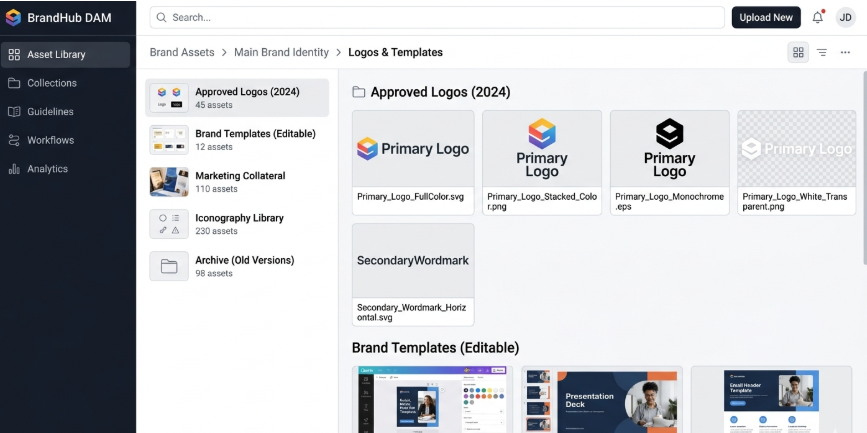Click the Collections folder icon

[14, 83]
